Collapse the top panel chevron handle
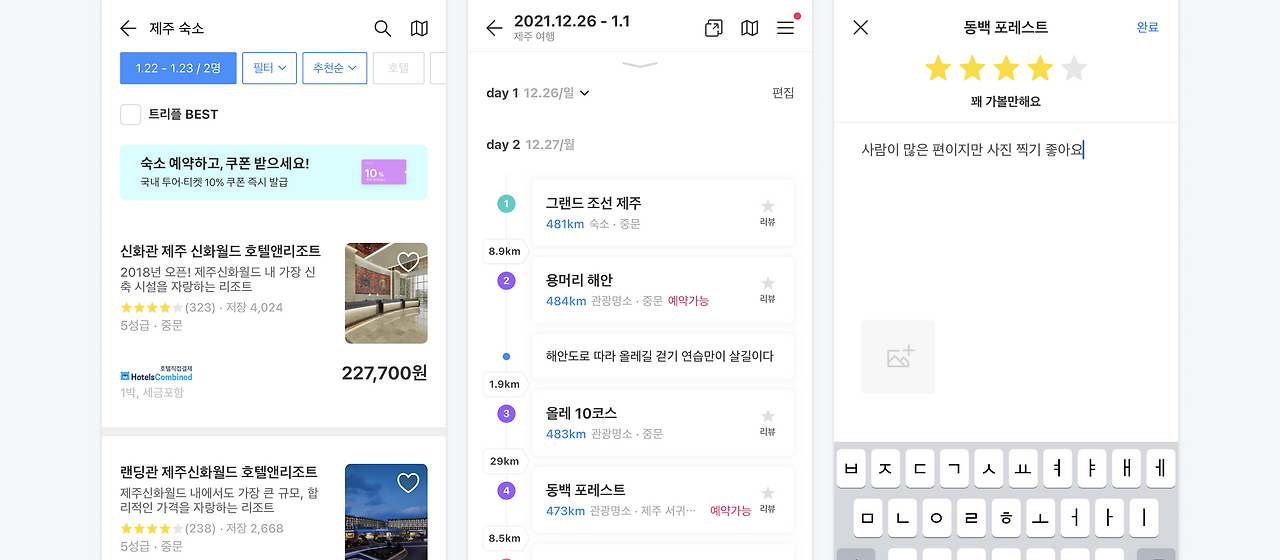The width and height of the screenshot is (1280, 560). 640,65
